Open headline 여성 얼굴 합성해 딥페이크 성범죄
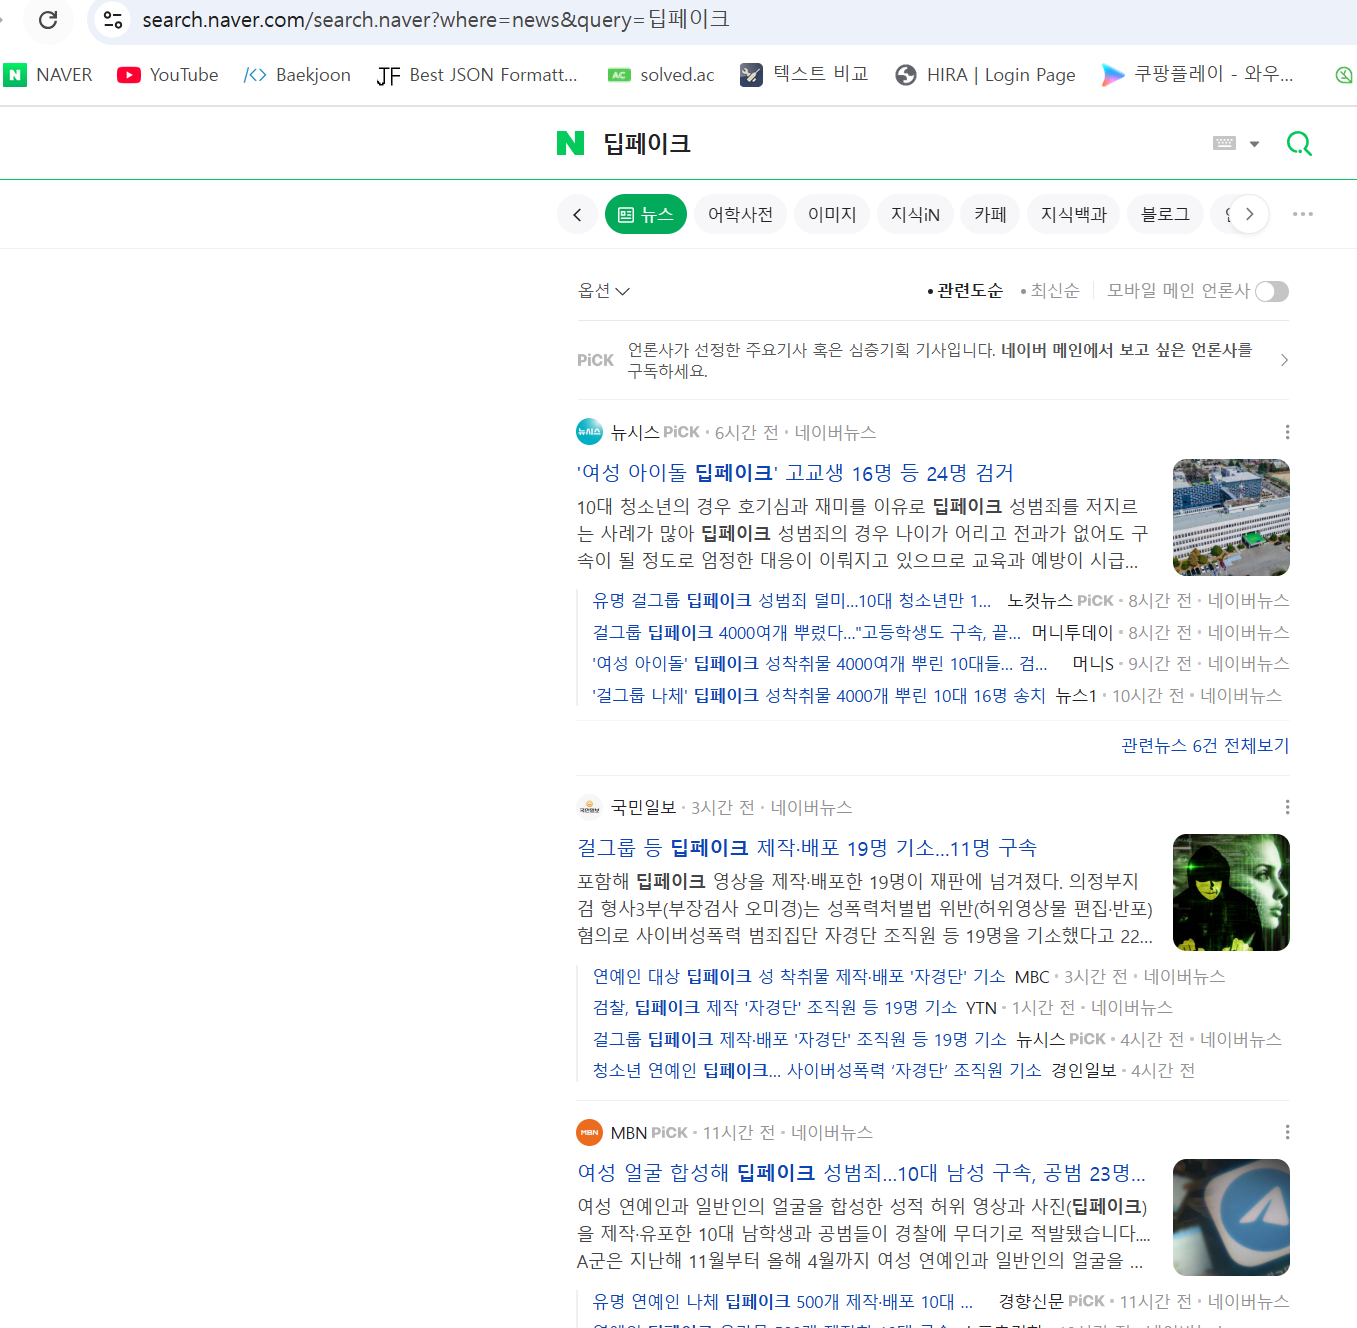The width and height of the screenshot is (1357, 1328). coord(861,1173)
